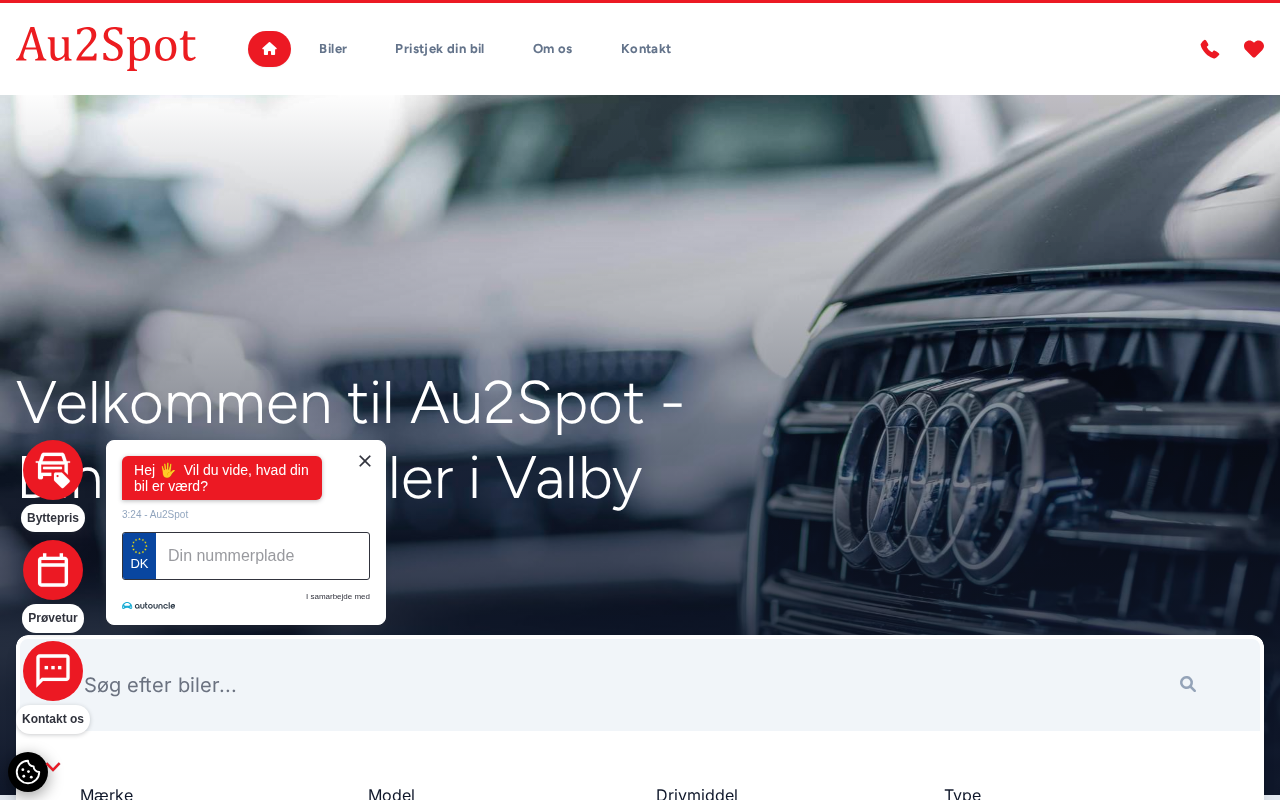Open the Biler menu item

coord(333,49)
